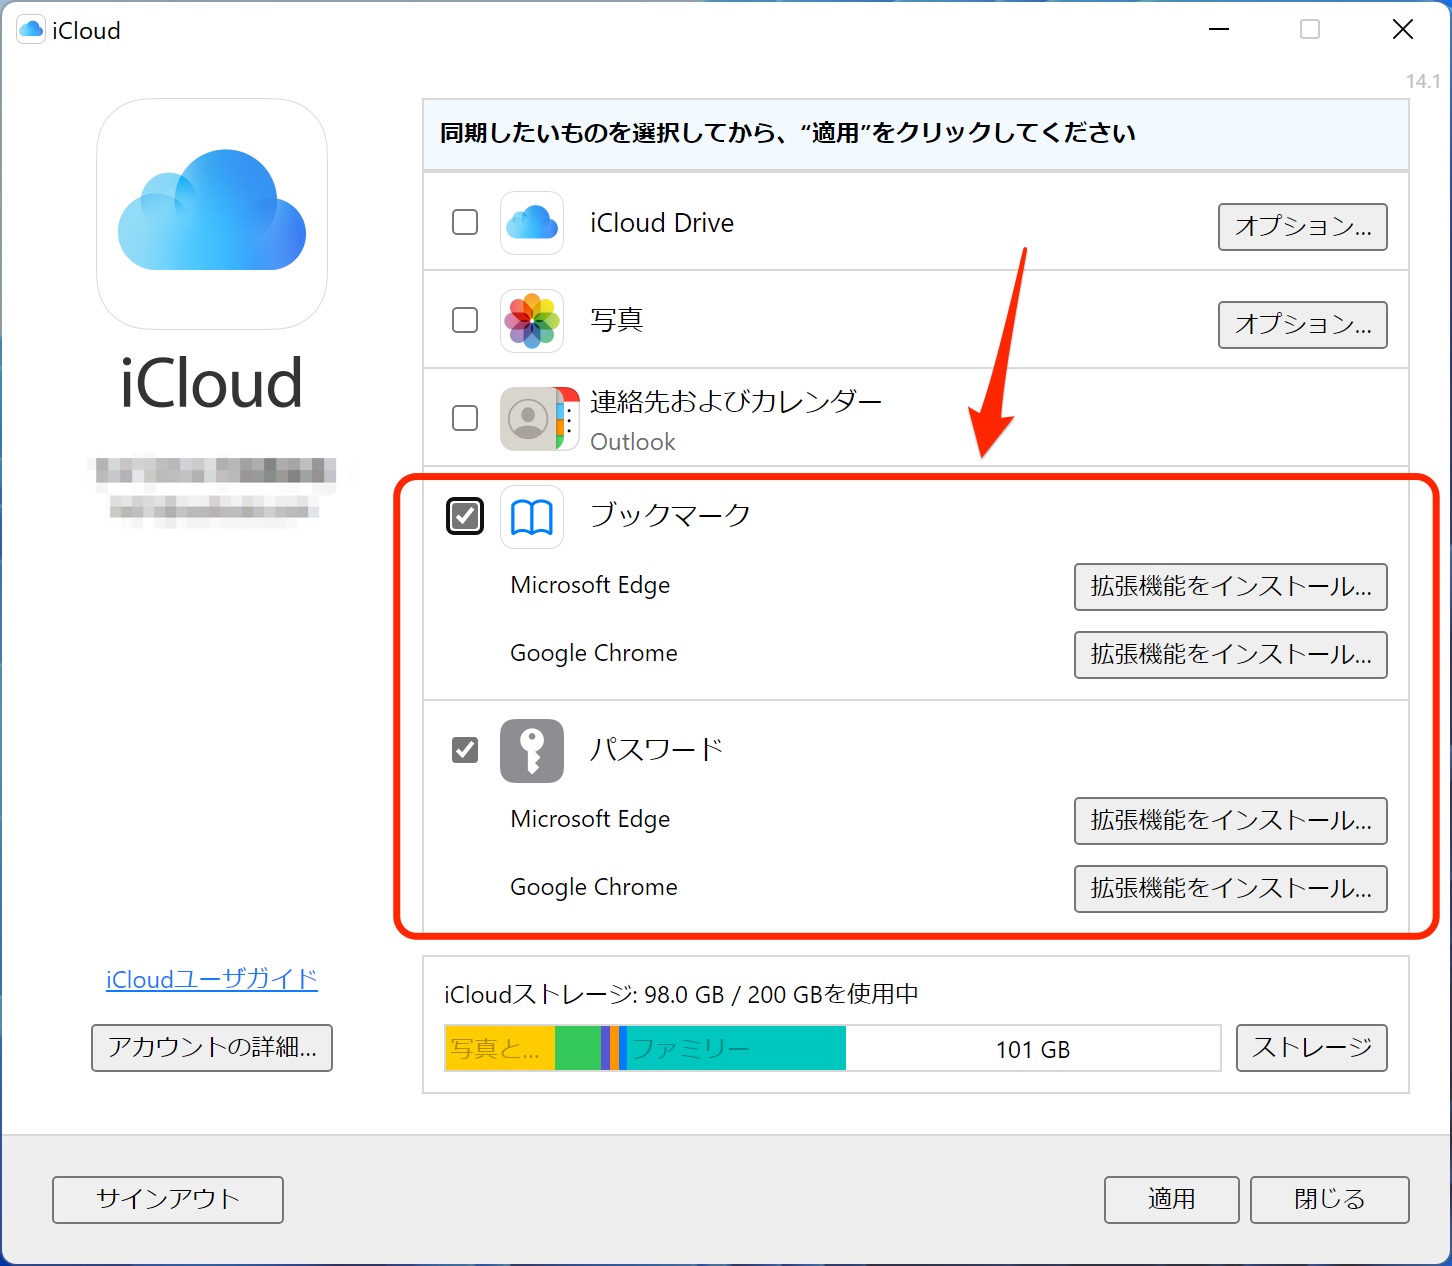Image resolution: width=1452 pixels, height=1266 pixels.
Task: Click the large iCloud logo on the left
Action: click(x=212, y=213)
